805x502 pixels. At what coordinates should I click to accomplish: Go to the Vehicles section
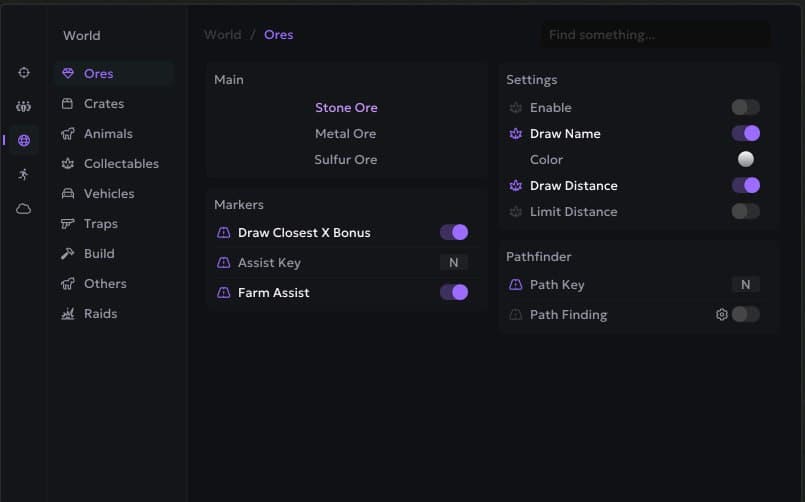click(108, 194)
